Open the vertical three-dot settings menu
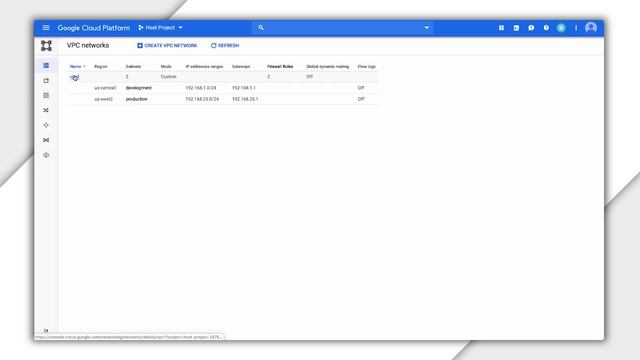 [x=576, y=28]
